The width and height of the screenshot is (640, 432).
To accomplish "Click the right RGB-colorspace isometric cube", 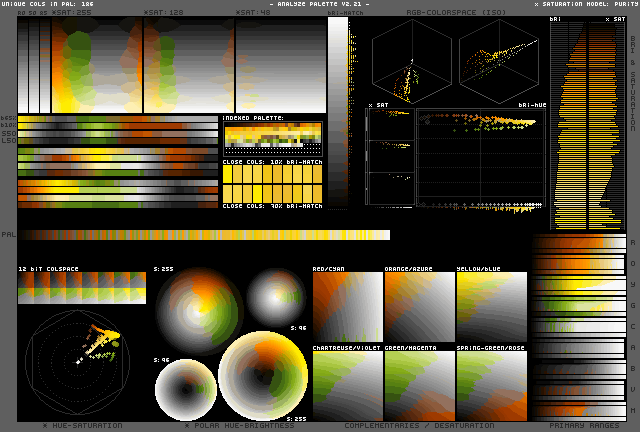I will tap(497, 63).
